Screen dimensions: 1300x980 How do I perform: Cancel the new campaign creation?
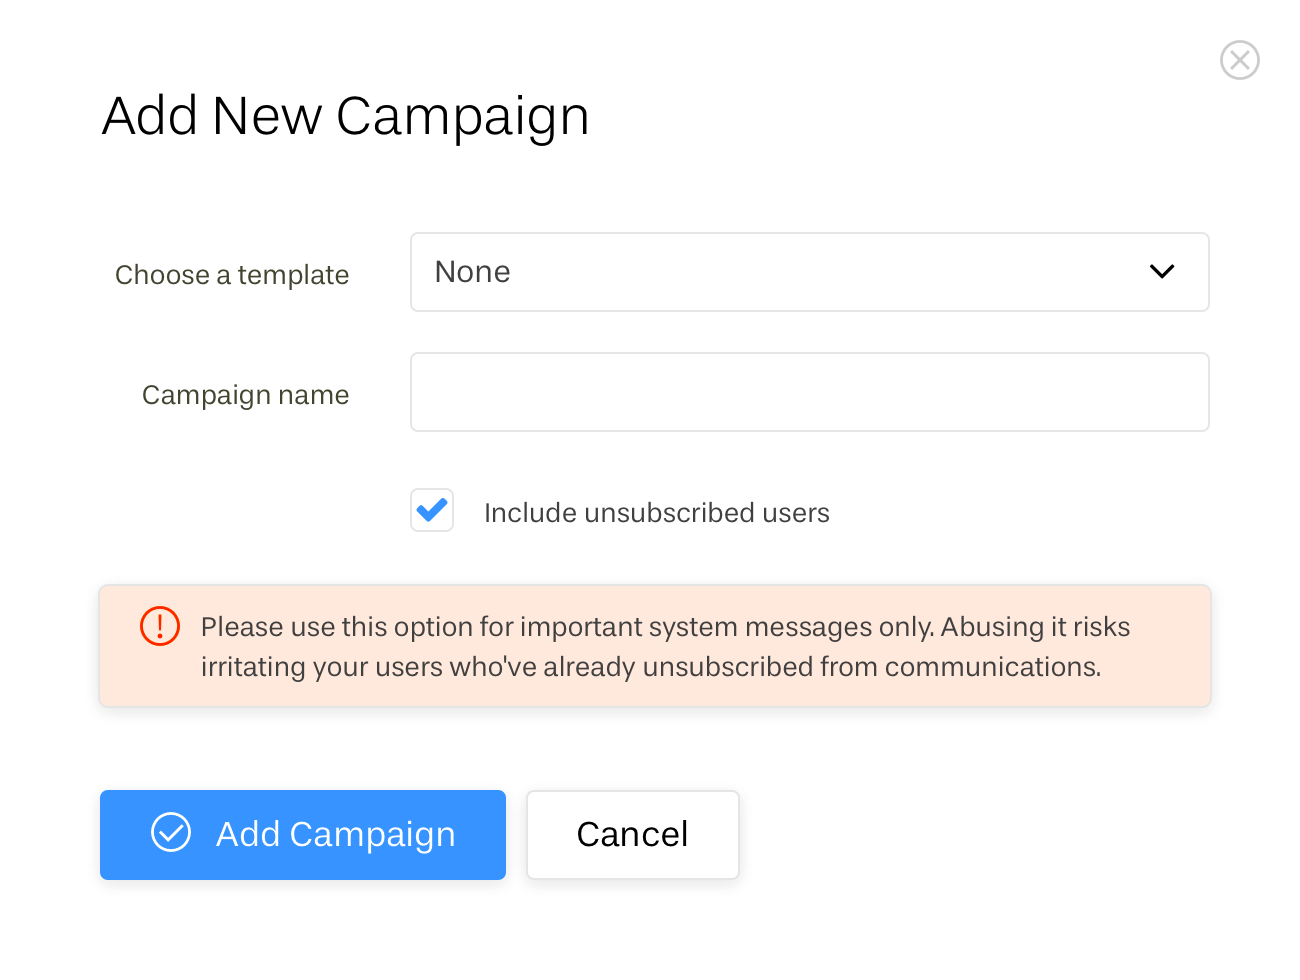(x=632, y=835)
